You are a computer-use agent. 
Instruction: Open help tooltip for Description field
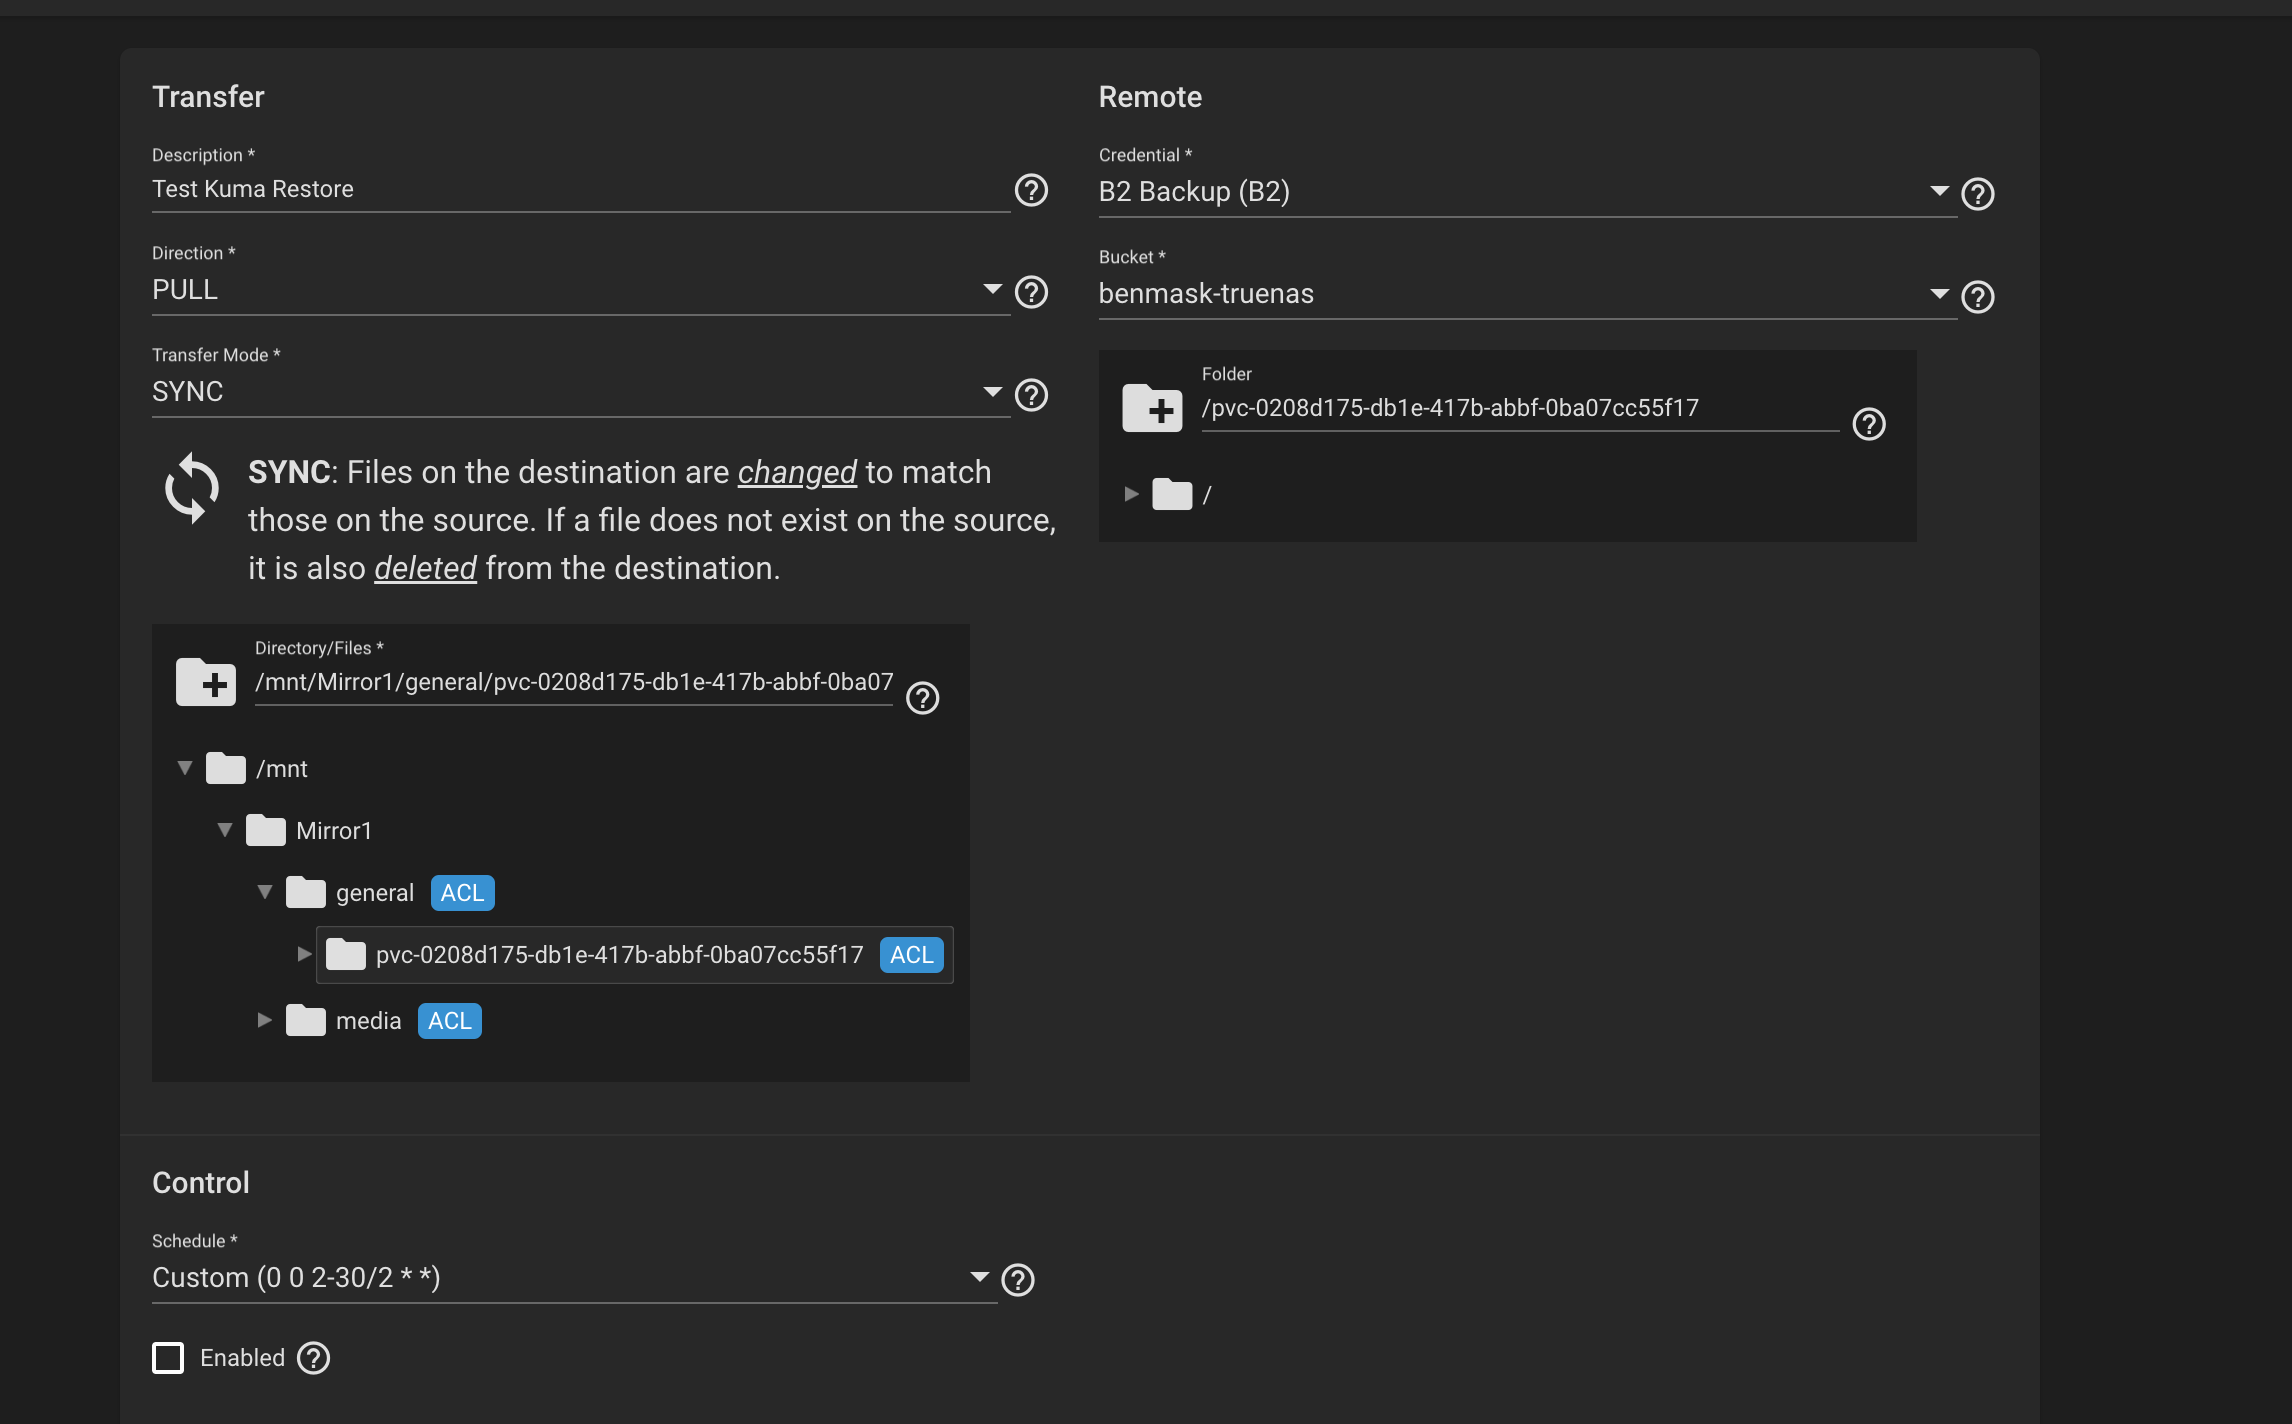click(x=1031, y=191)
